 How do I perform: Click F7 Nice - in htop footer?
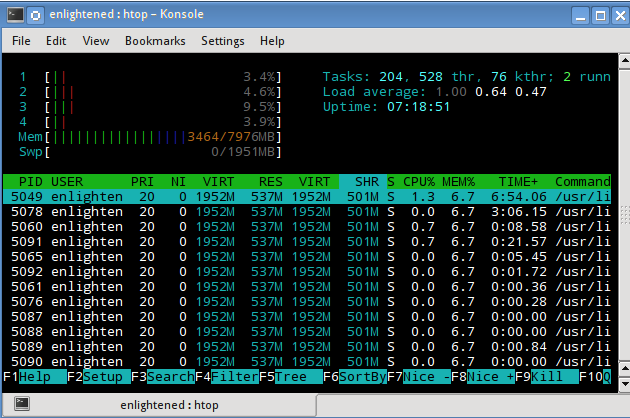coord(419,377)
